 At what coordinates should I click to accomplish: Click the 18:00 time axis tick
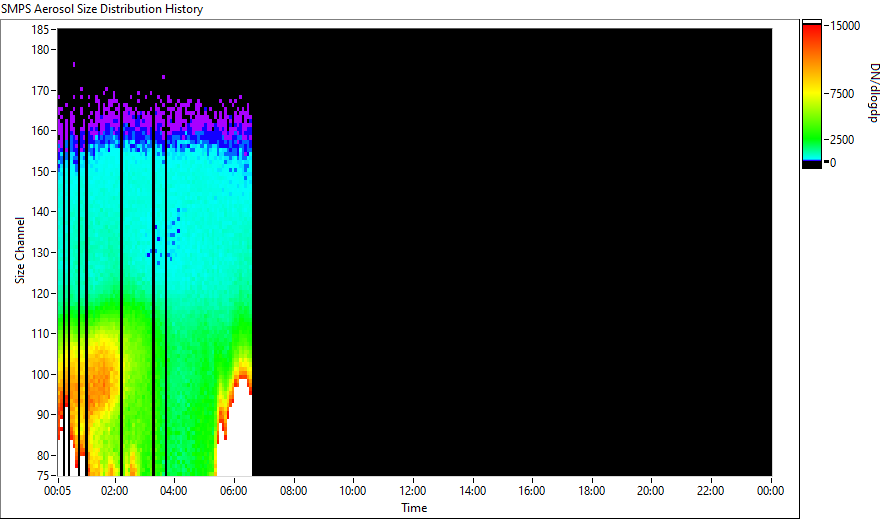(x=591, y=491)
